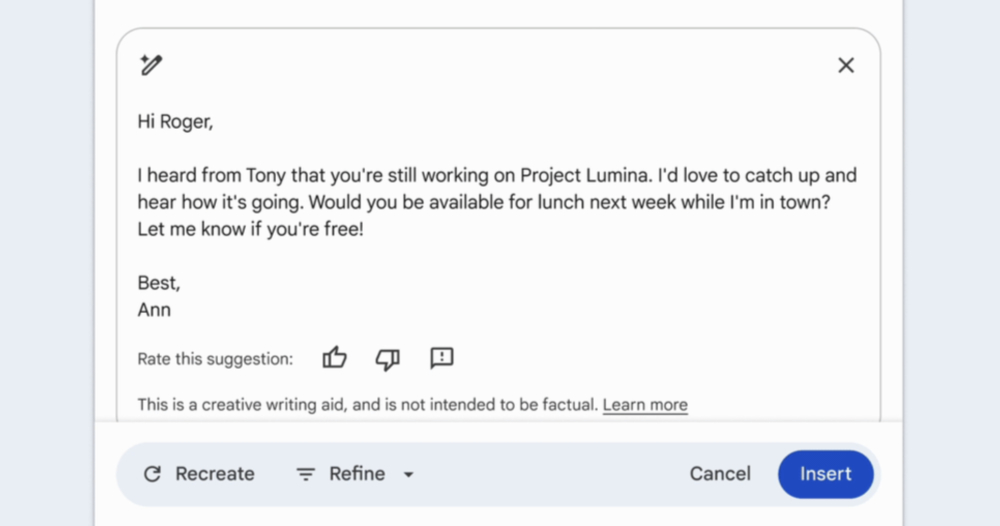Click the "Ann" signature line
Image resolution: width=1000 pixels, height=526 pixels.
point(154,310)
